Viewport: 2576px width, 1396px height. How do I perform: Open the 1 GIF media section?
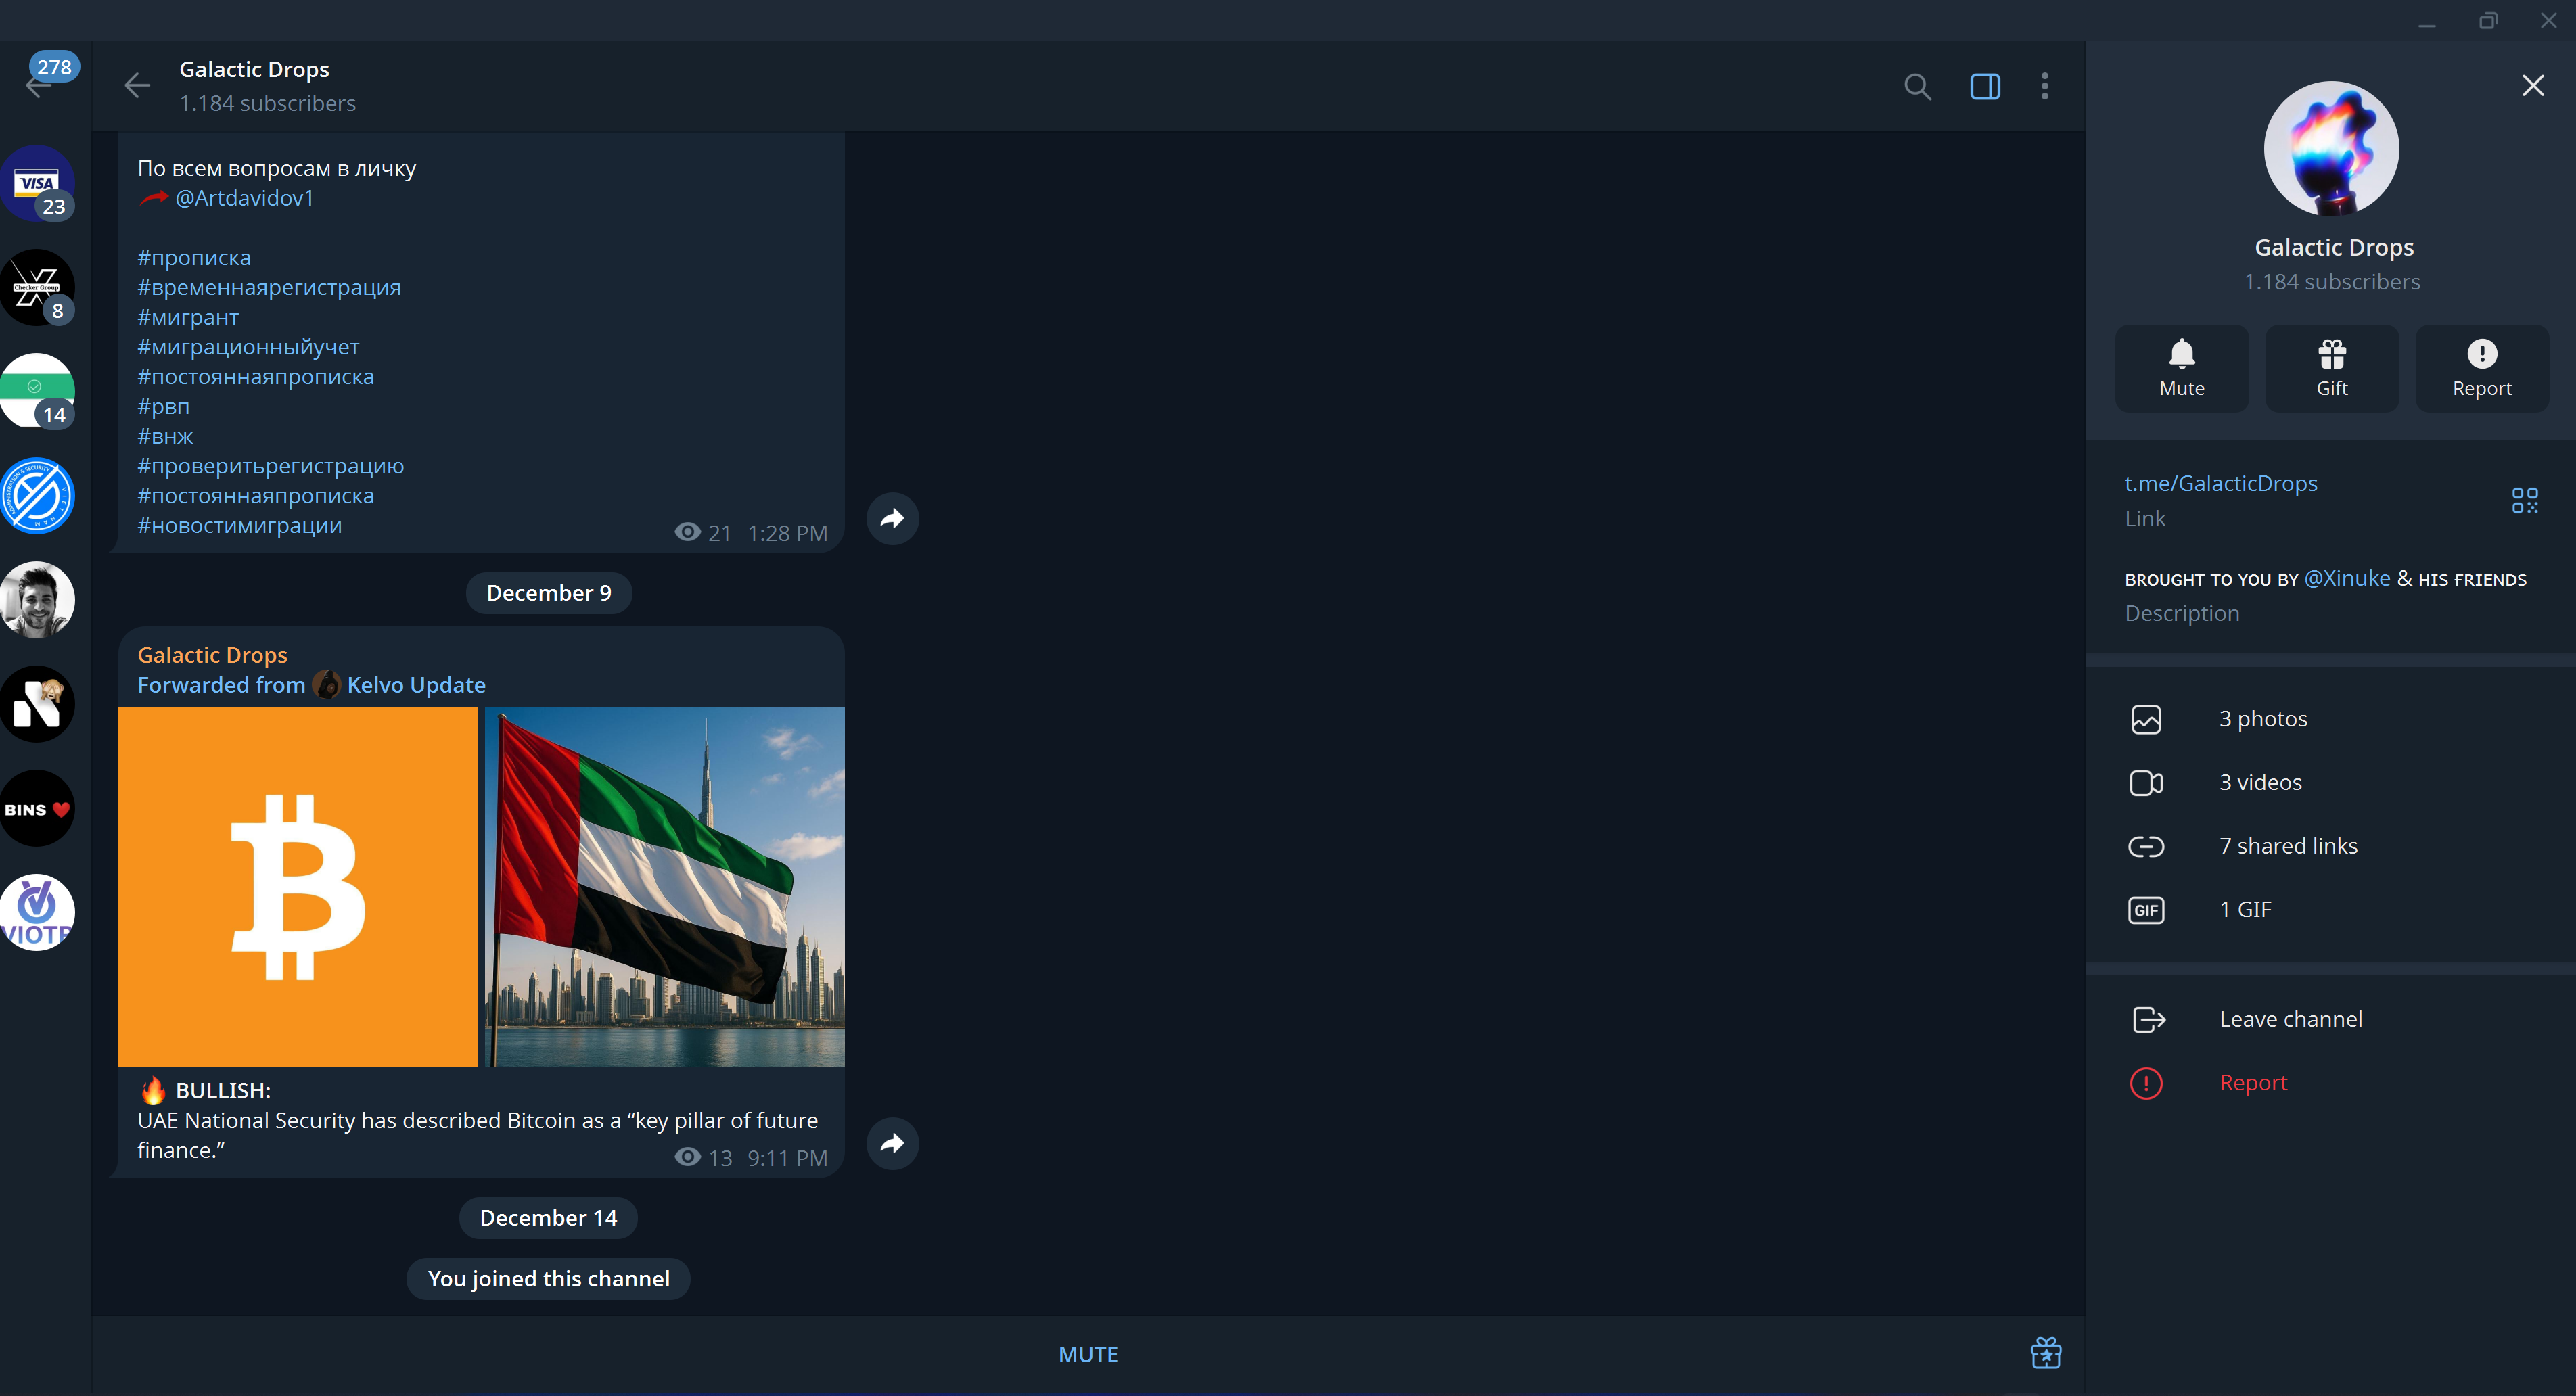2331,910
